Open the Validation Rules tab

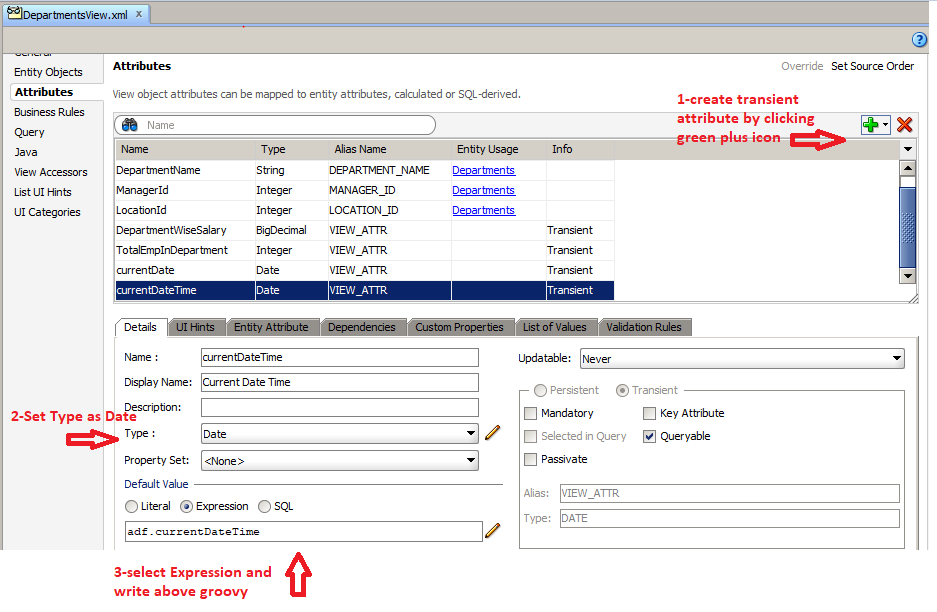click(644, 327)
